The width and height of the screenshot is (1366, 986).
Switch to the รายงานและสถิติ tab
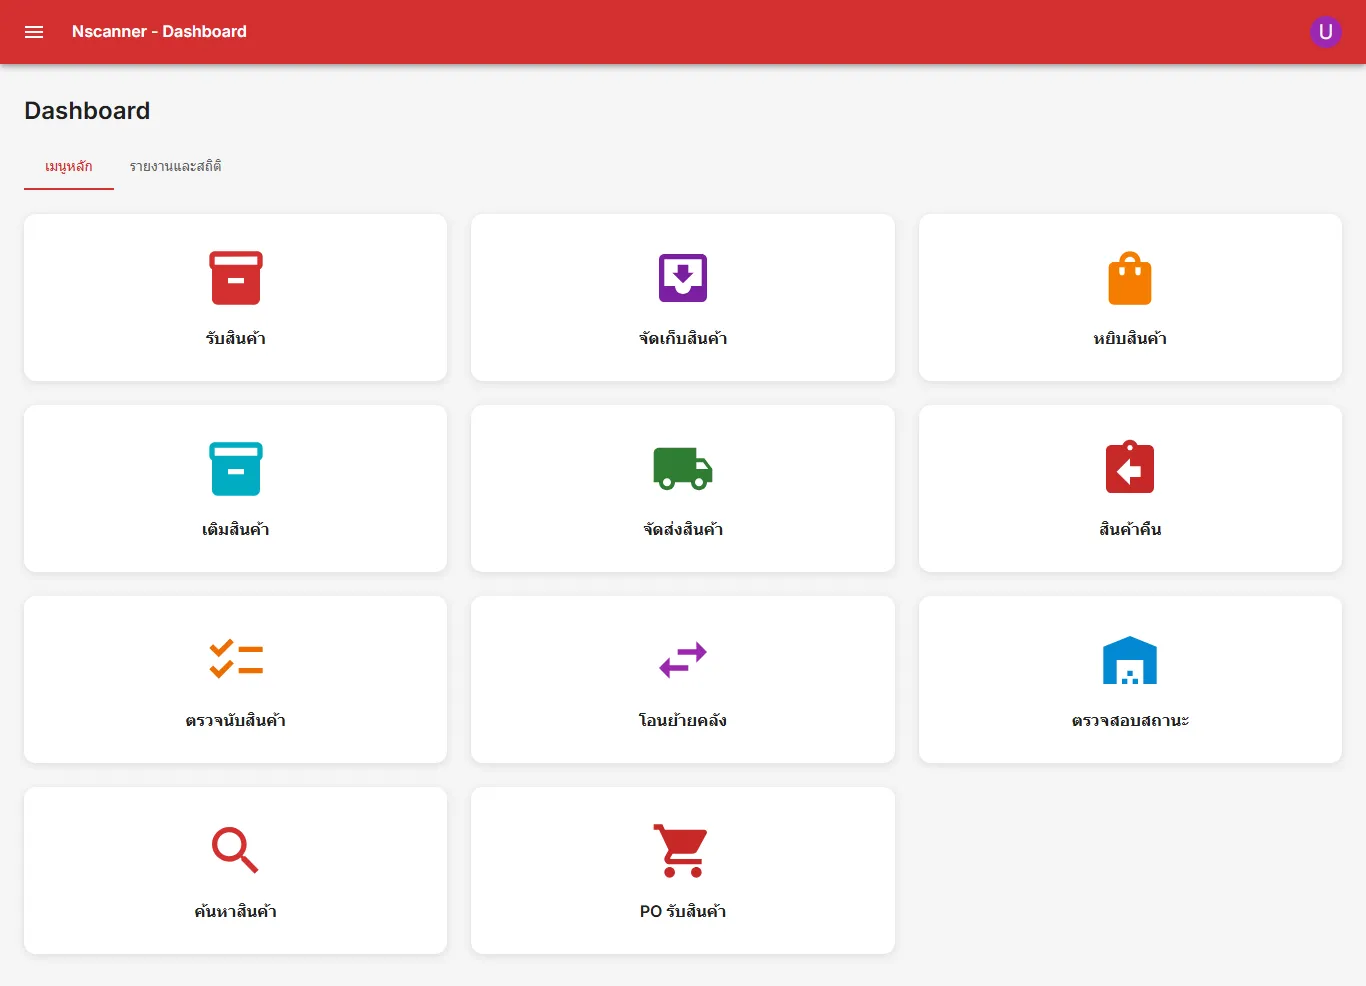(x=174, y=166)
